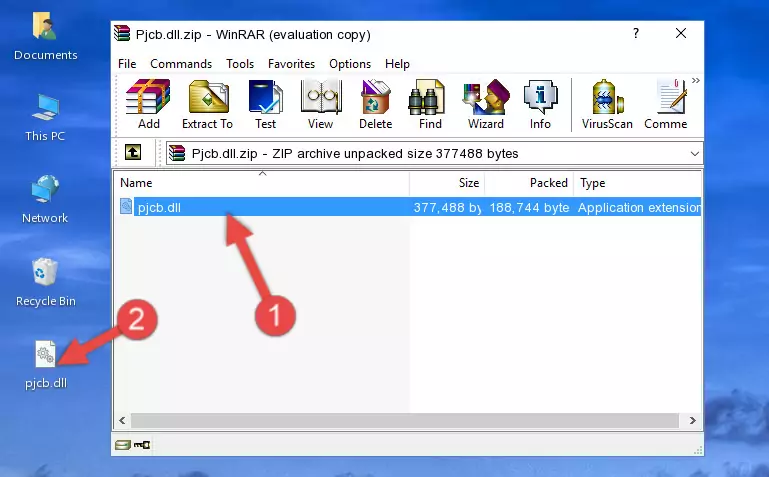This screenshot has width=769, height=477.
Task: Open the View file tool
Action: [x=321, y=104]
